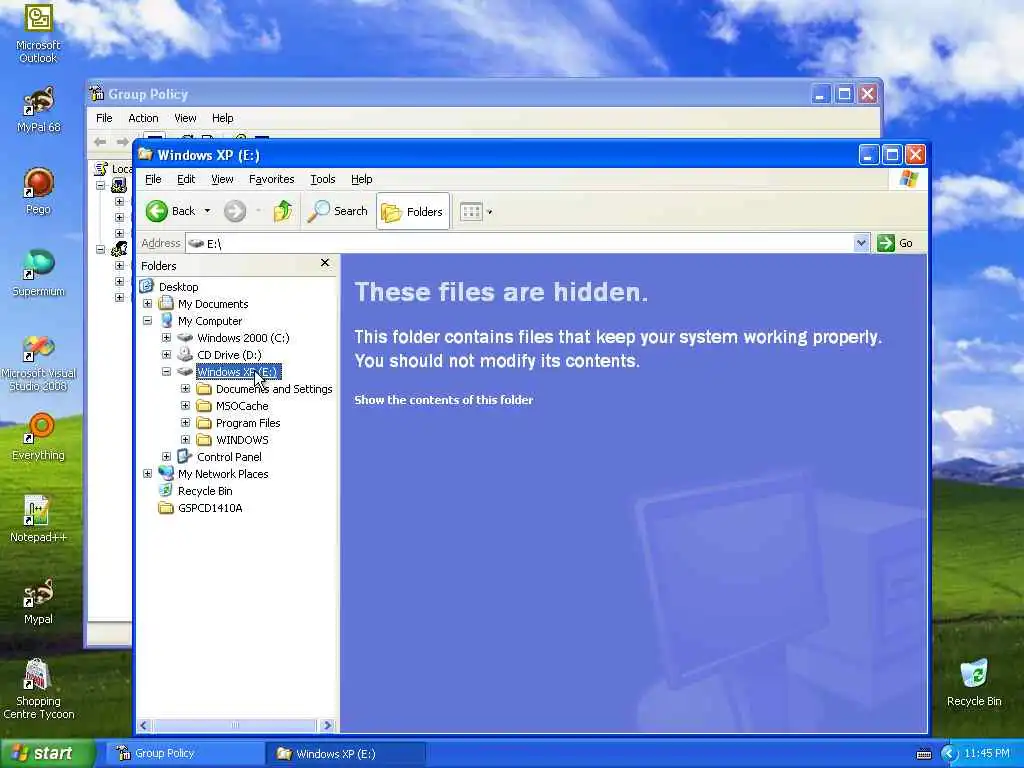Select WINDOWS folder in tree
Viewport: 1024px width, 768px height.
point(242,440)
